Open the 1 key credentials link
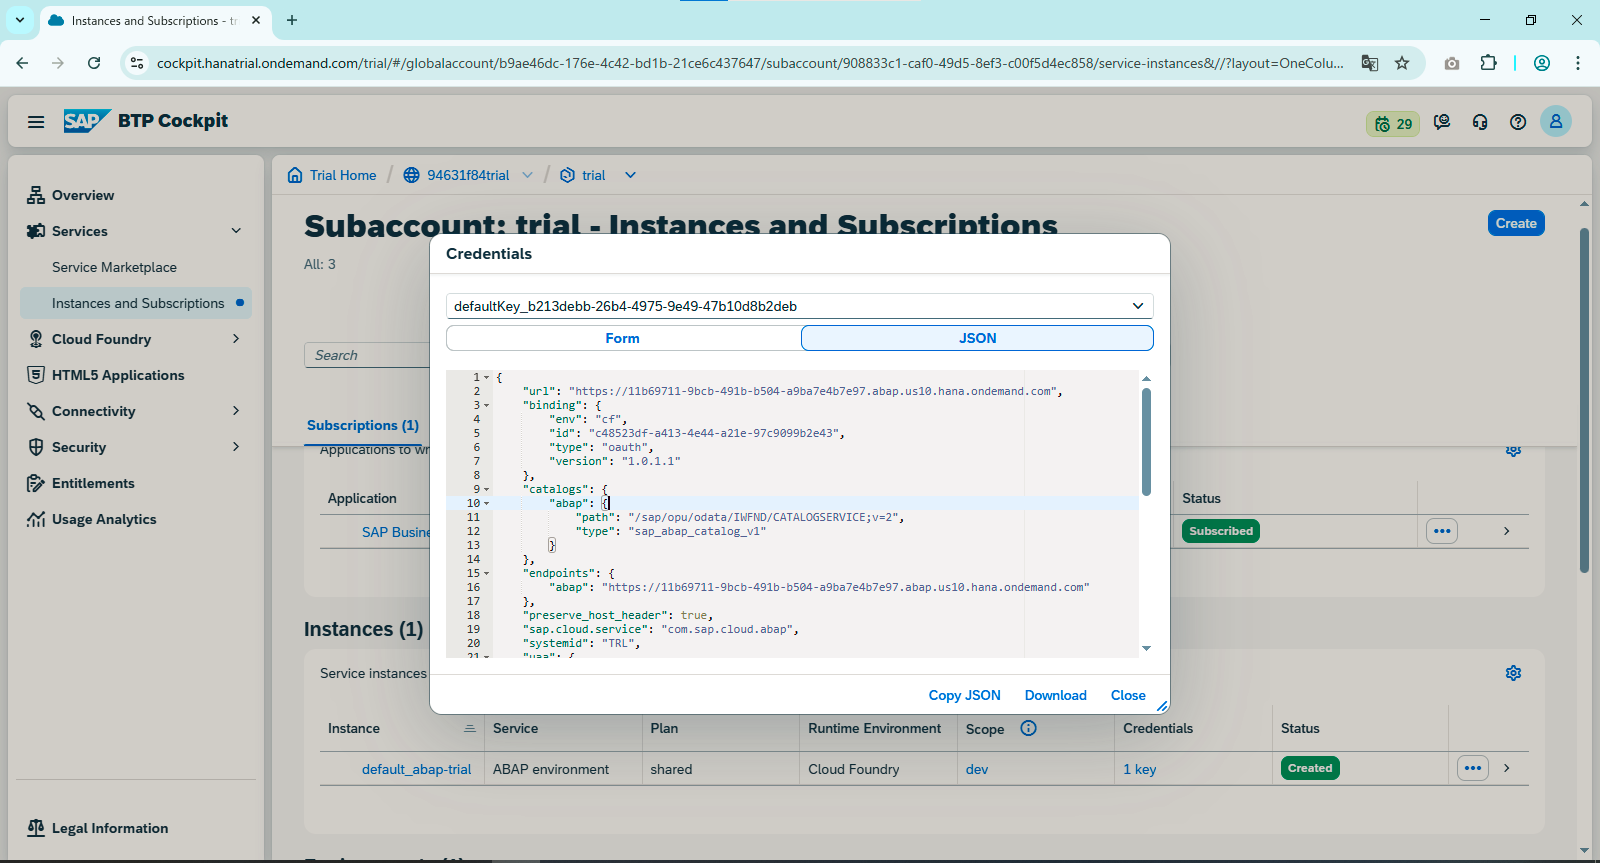The image size is (1600, 863). (1139, 769)
